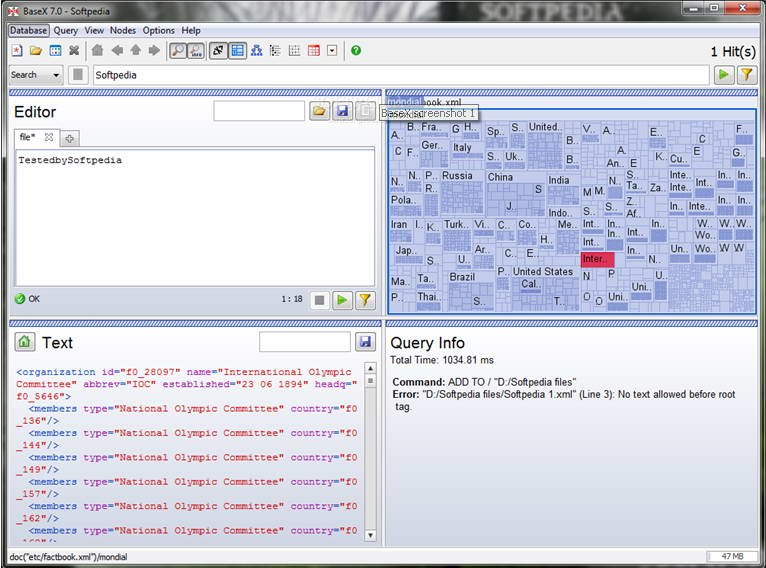Click the 47 MB memory indicator button
Image resolution: width=766 pixels, height=568 pixels.
pyautogui.click(x=733, y=556)
